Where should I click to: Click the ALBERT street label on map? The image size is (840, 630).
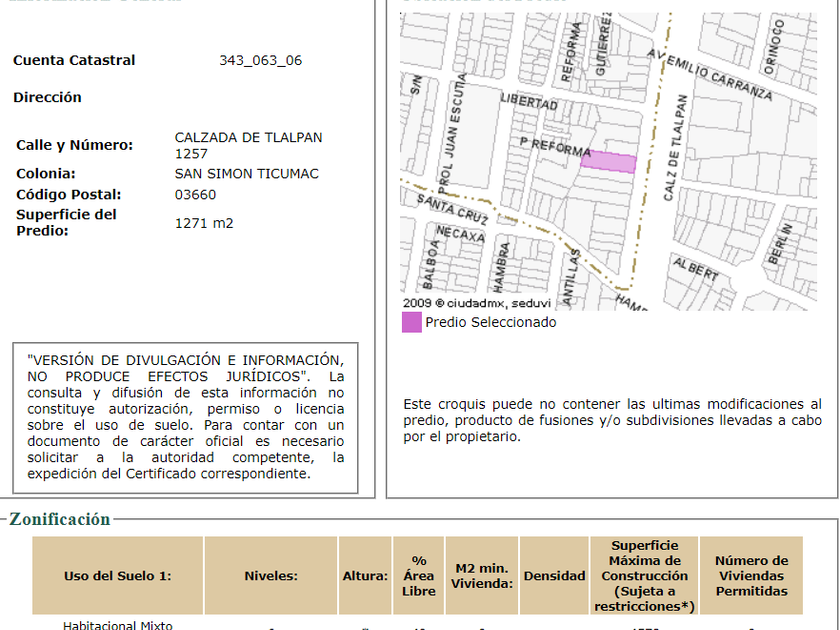(695, 268)
